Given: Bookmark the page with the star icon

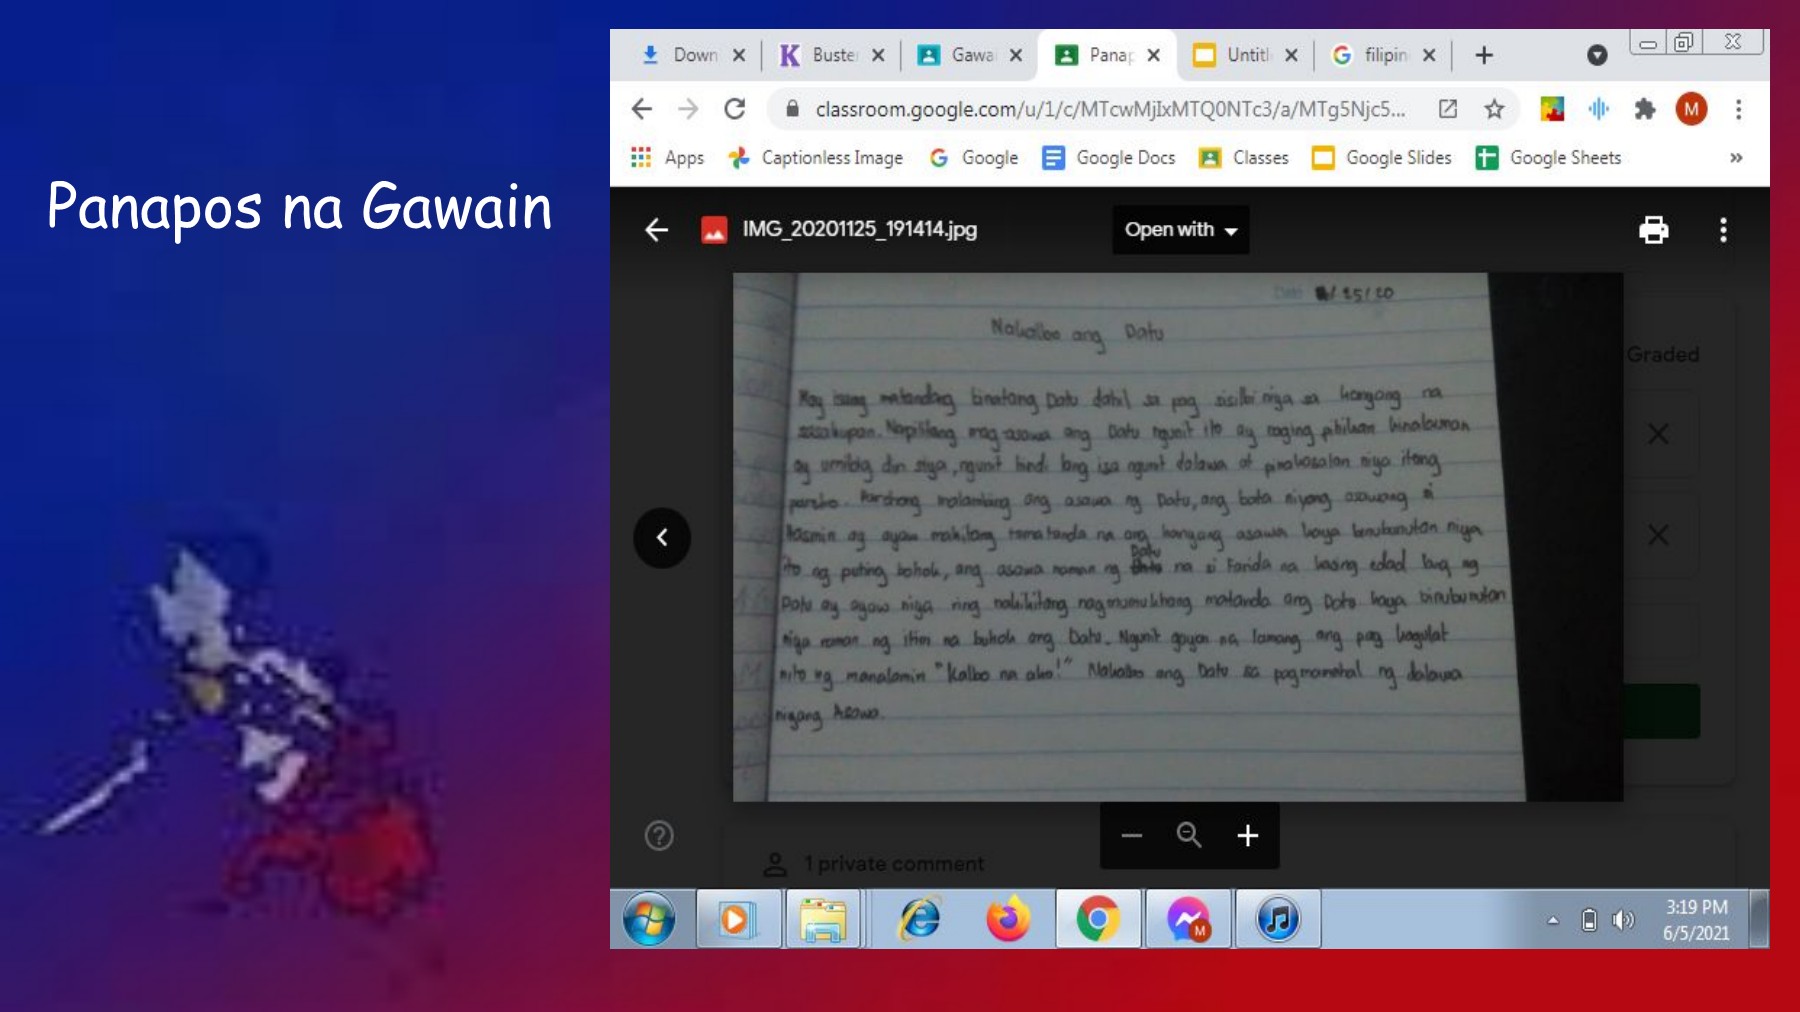Looking at the screenshot, I should pyautogui.click(x=1494, y=109).
